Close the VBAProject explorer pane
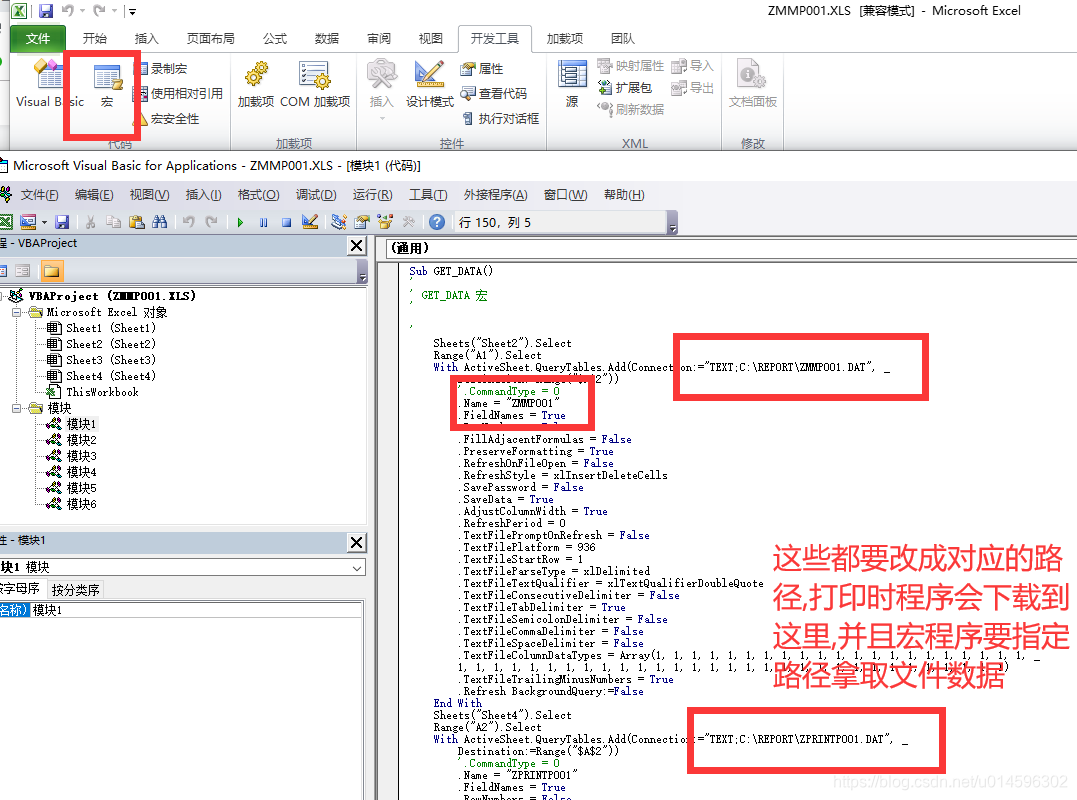1077x800 pixels. pos(356,246)
